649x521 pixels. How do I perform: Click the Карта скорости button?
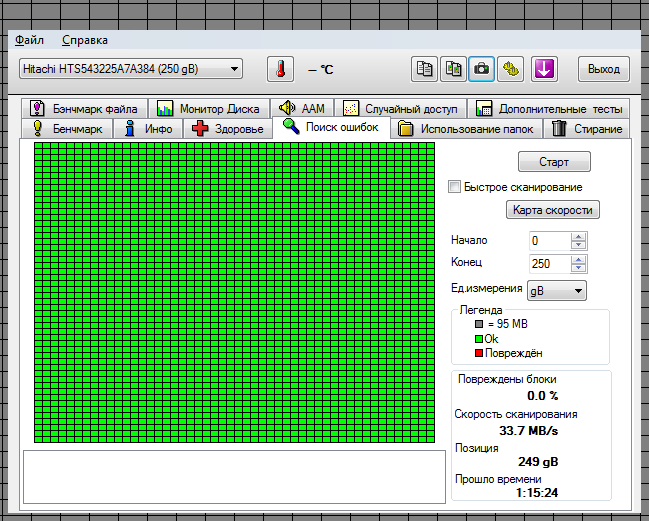click(x=553, y=210)
